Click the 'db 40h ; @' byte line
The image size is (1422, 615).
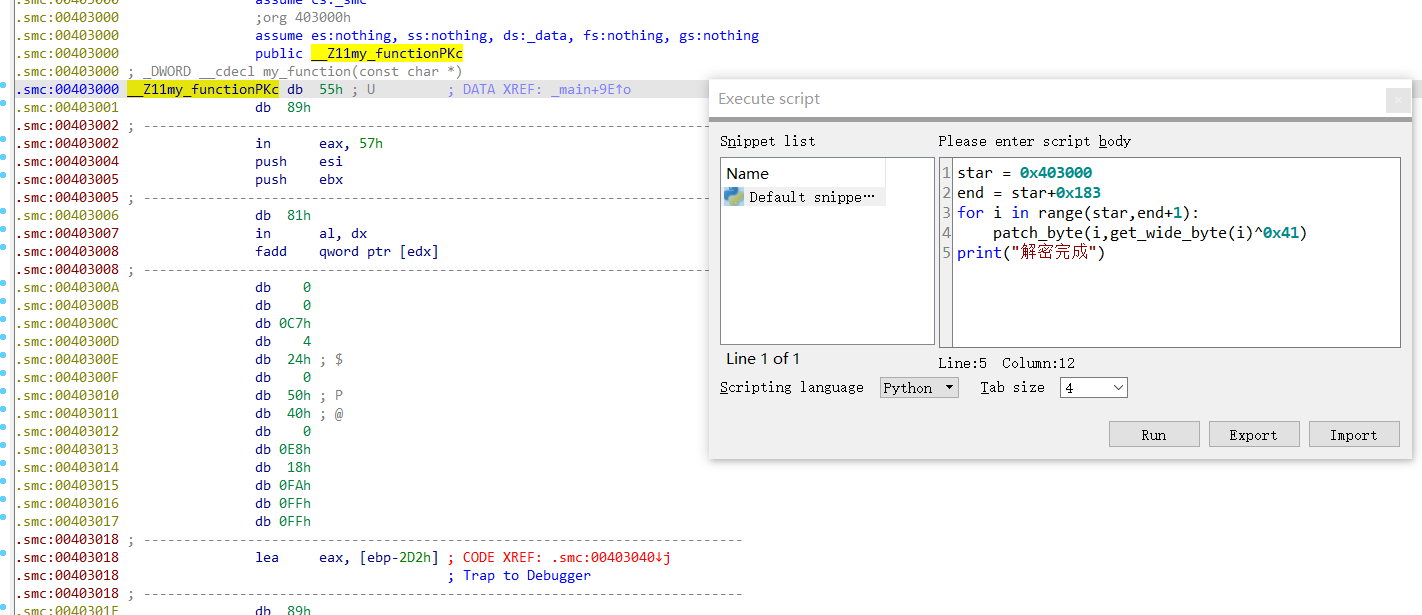coord(299,413)
